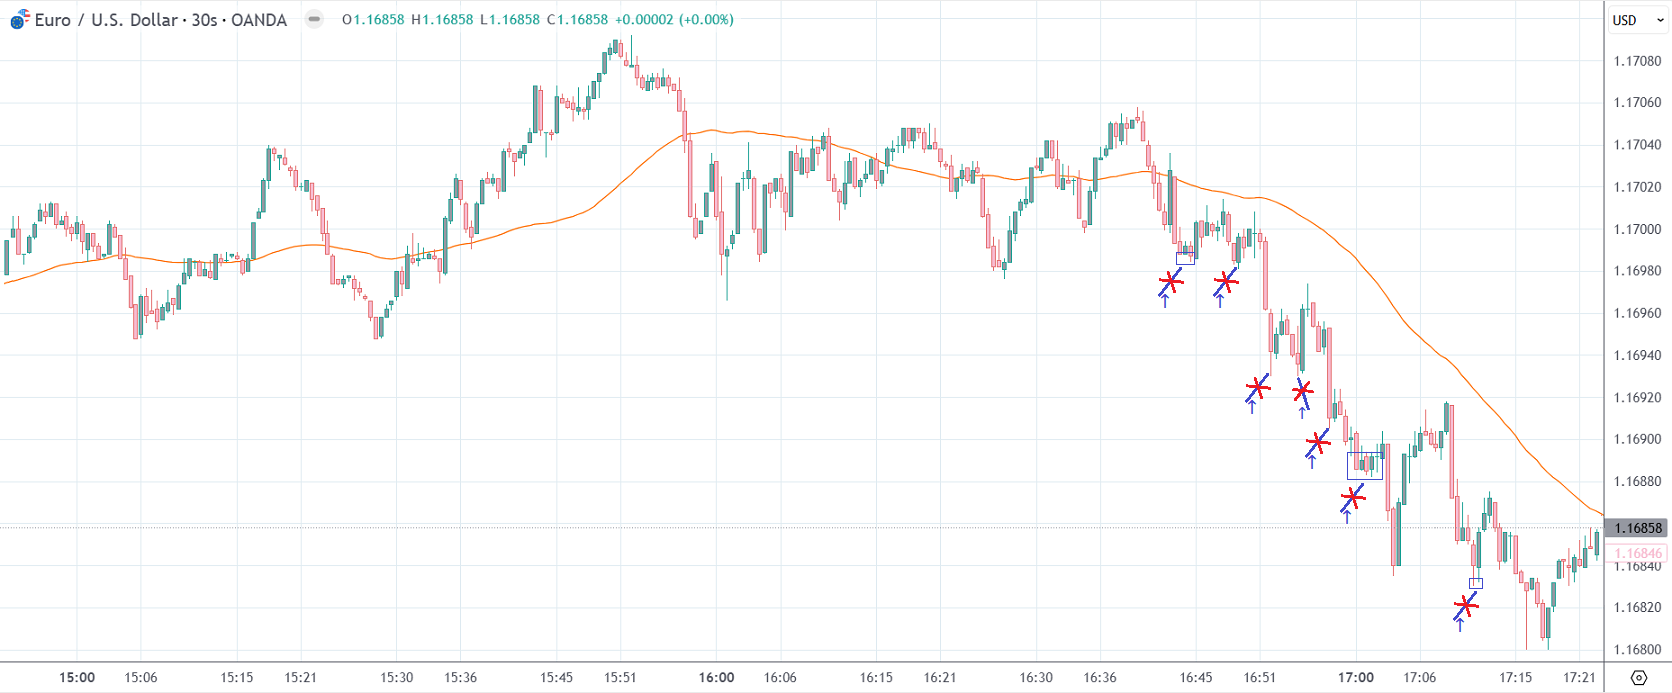This screenshot has height=693, width=1672.
Task: Click the current price label 1.16858
Action: 1637,528
